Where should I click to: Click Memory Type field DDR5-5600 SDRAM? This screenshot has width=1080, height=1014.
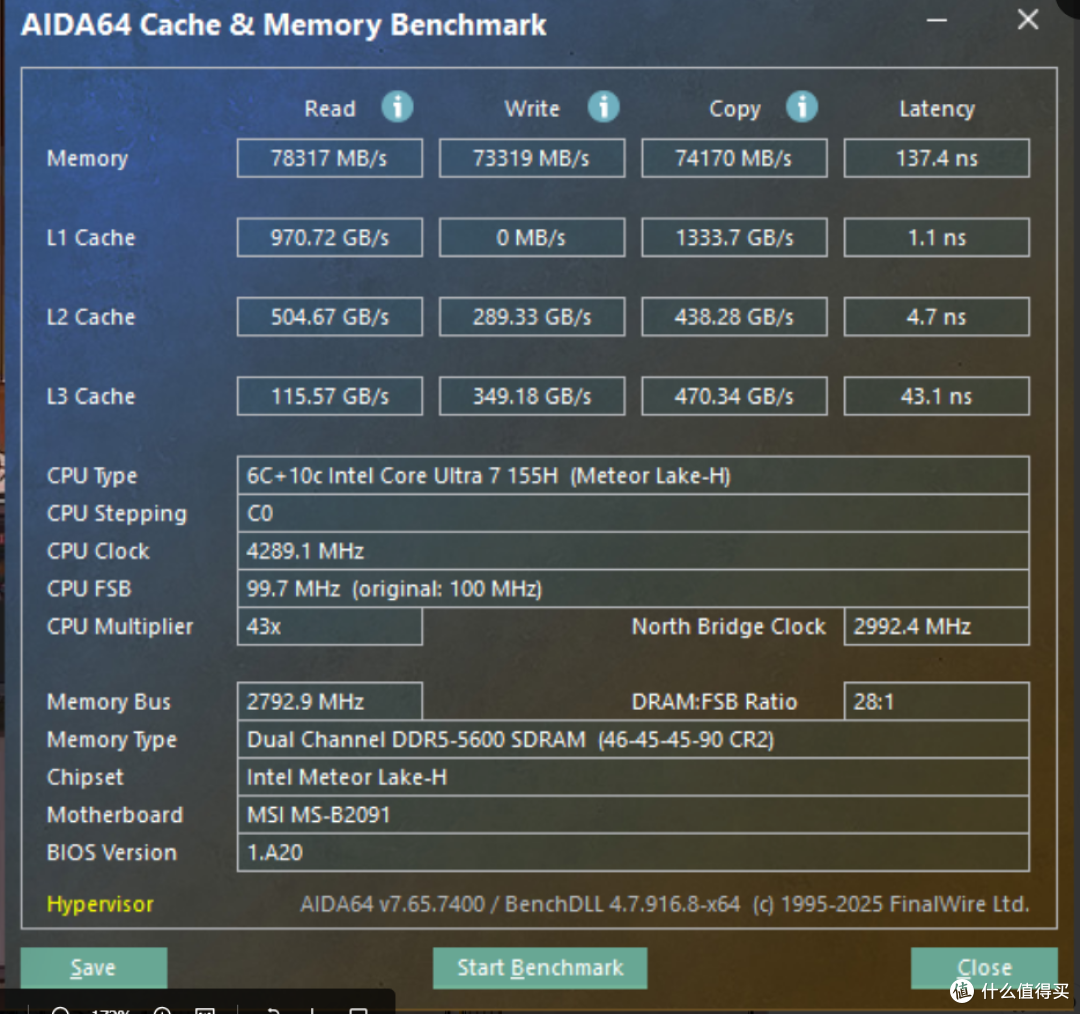(633, 739)
